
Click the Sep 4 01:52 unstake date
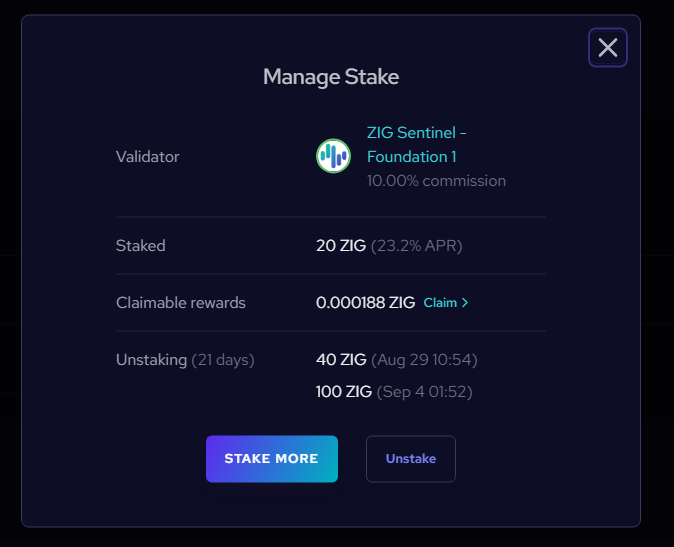[424, 391]
